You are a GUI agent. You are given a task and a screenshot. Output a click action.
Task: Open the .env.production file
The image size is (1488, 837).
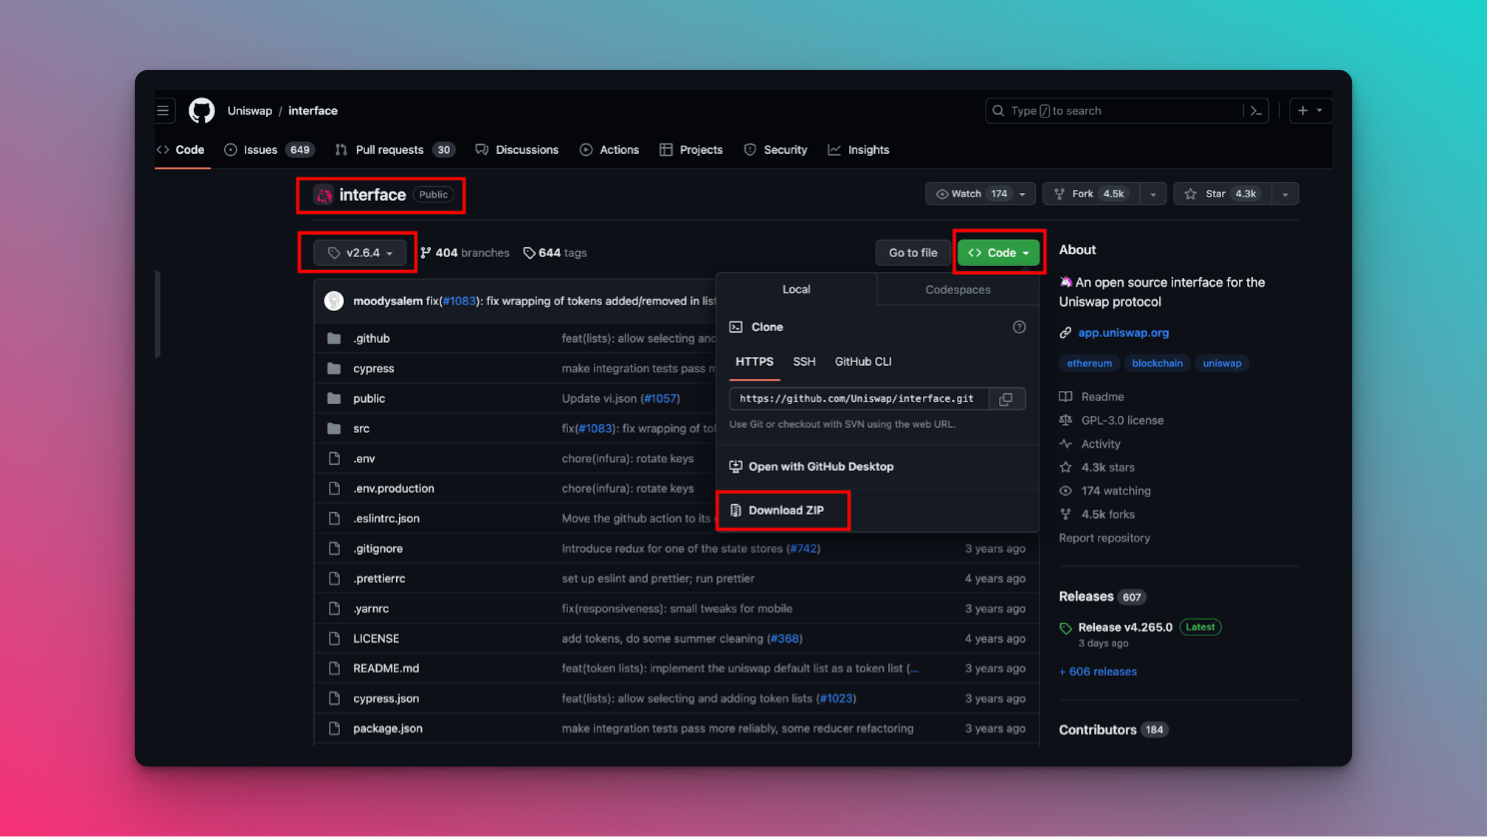pos(394,489)
